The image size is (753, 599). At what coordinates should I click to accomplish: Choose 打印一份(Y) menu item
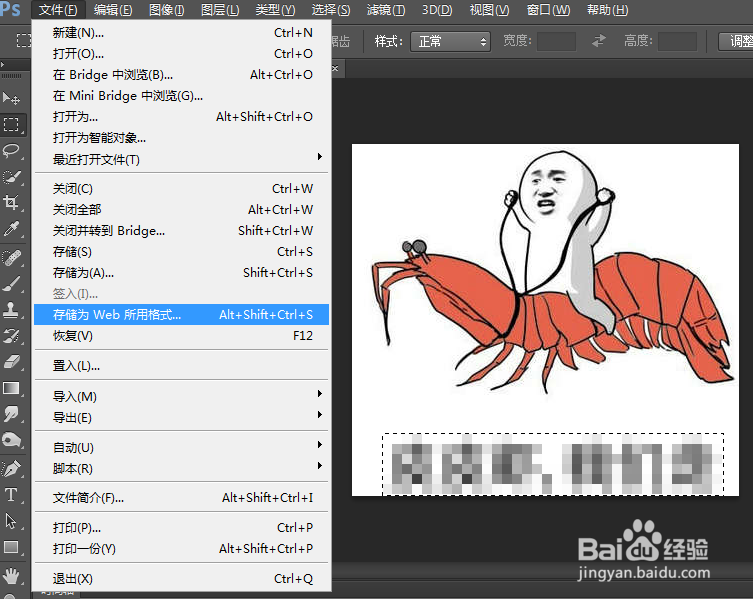182,549
